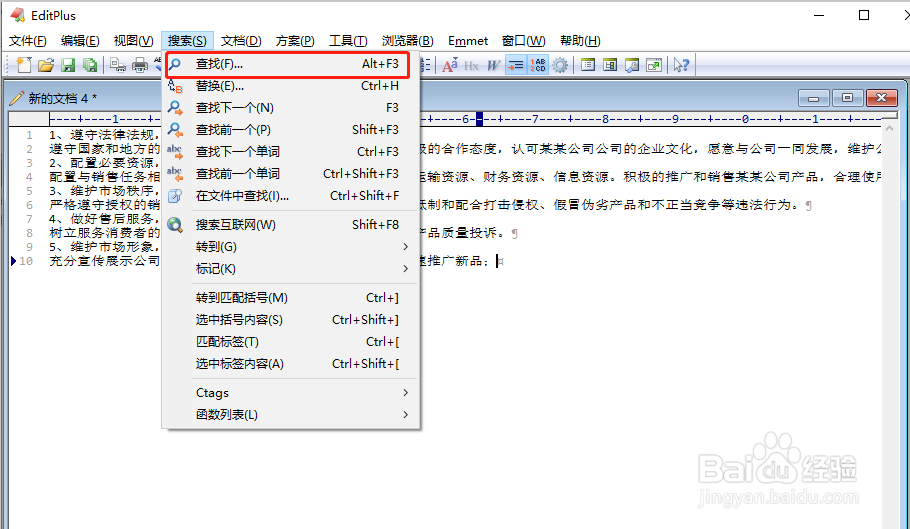910x529 pixels.
Task: Click the Find magnifier menu icon
Action: point(175,64)
